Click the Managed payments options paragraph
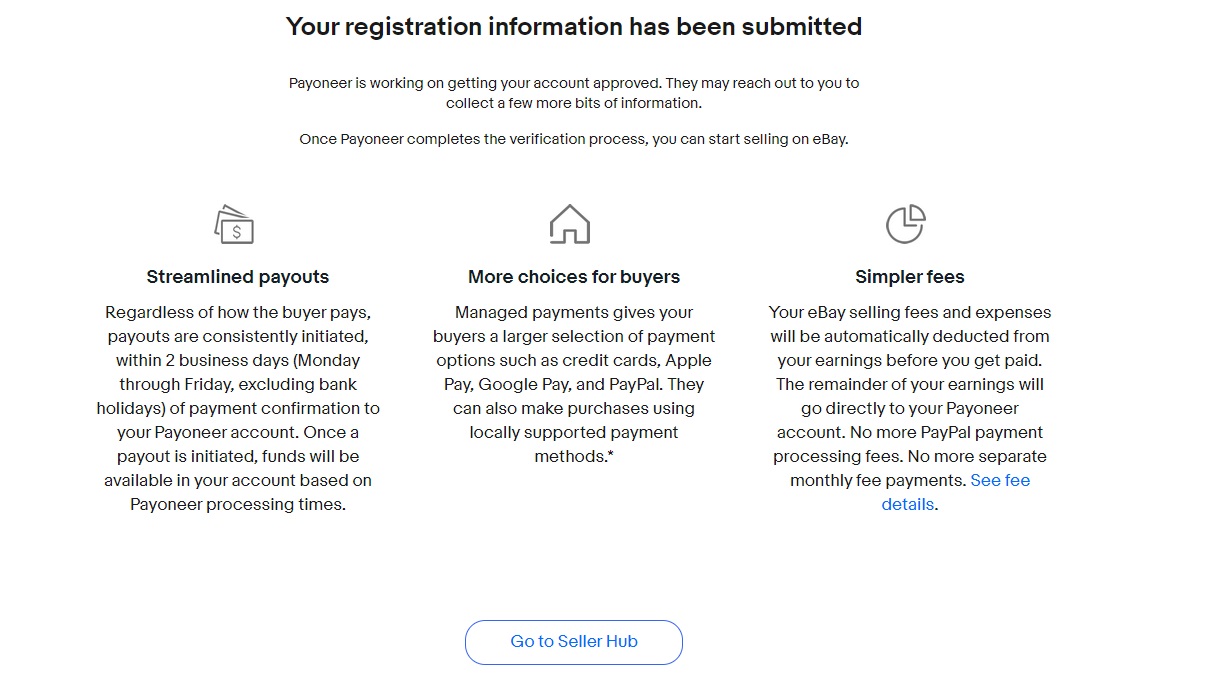1225x674 pixels. (x=574, y=384)
